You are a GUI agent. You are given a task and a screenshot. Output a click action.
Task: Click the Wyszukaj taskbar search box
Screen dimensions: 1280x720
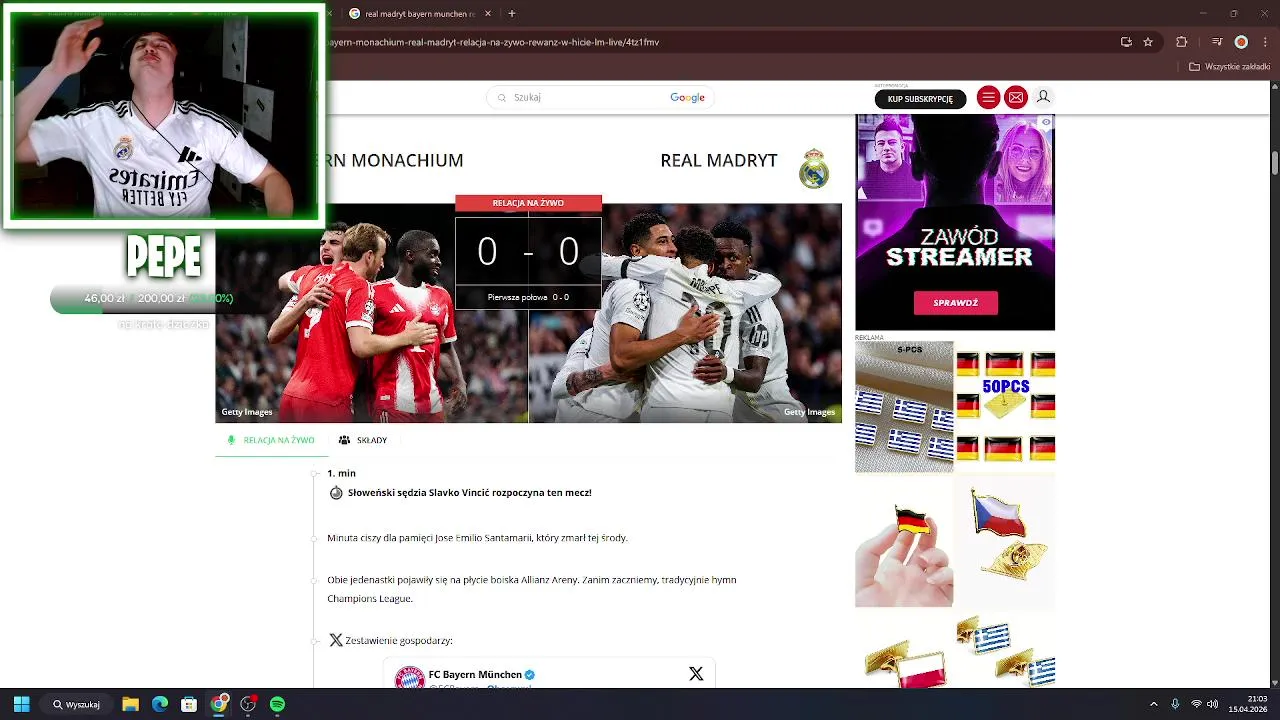click(x=77, y=704)
